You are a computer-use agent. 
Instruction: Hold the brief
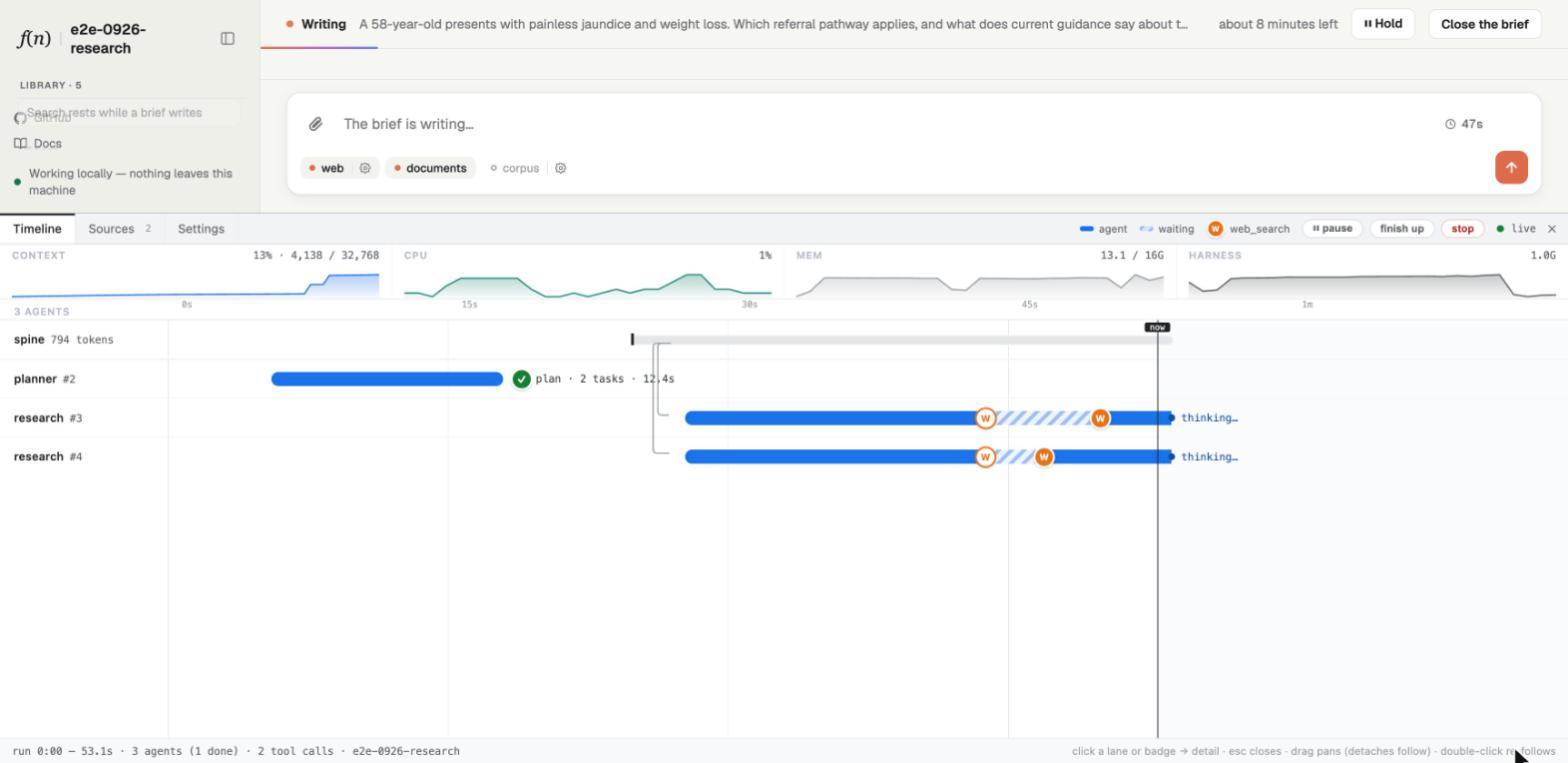1383,24
